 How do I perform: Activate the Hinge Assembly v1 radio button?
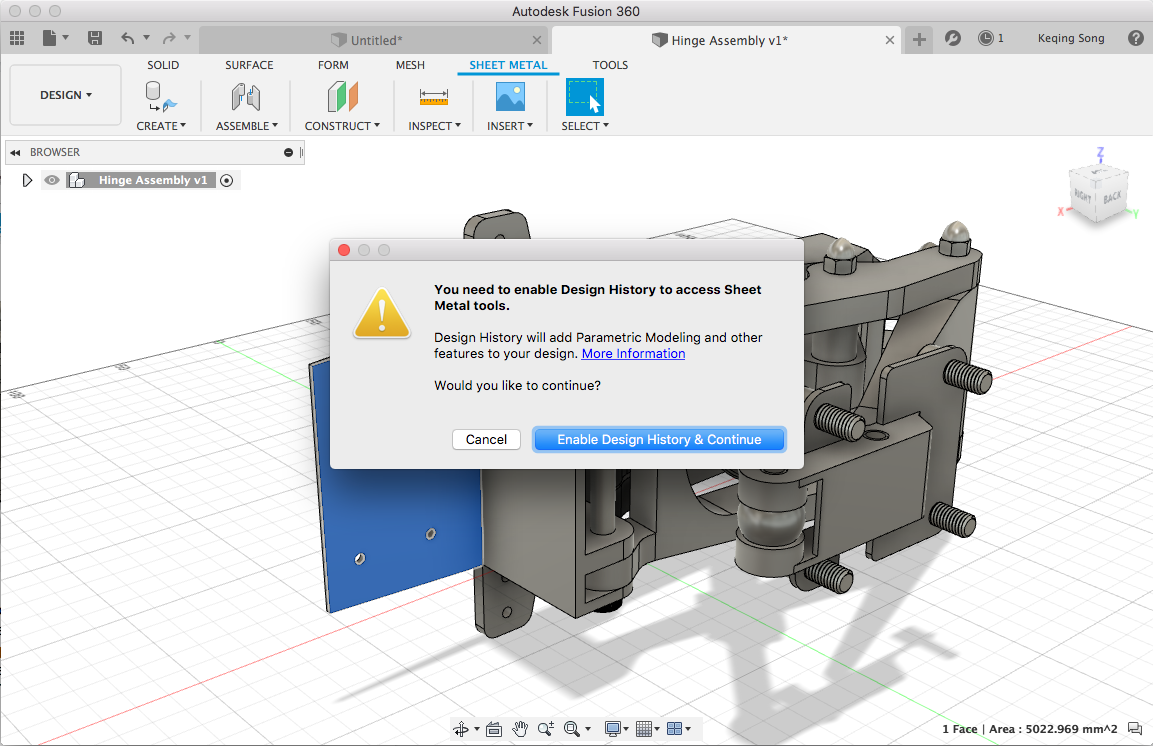click(x=226, y=180)
